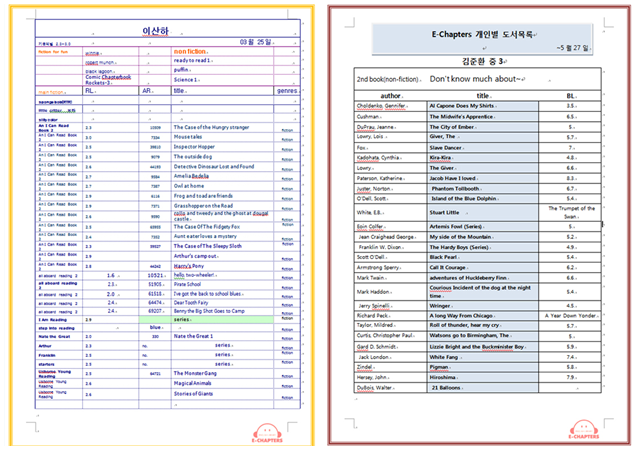Click the 'Wringer' title
Screen dimensions: 640x450
tap(440, 306)
